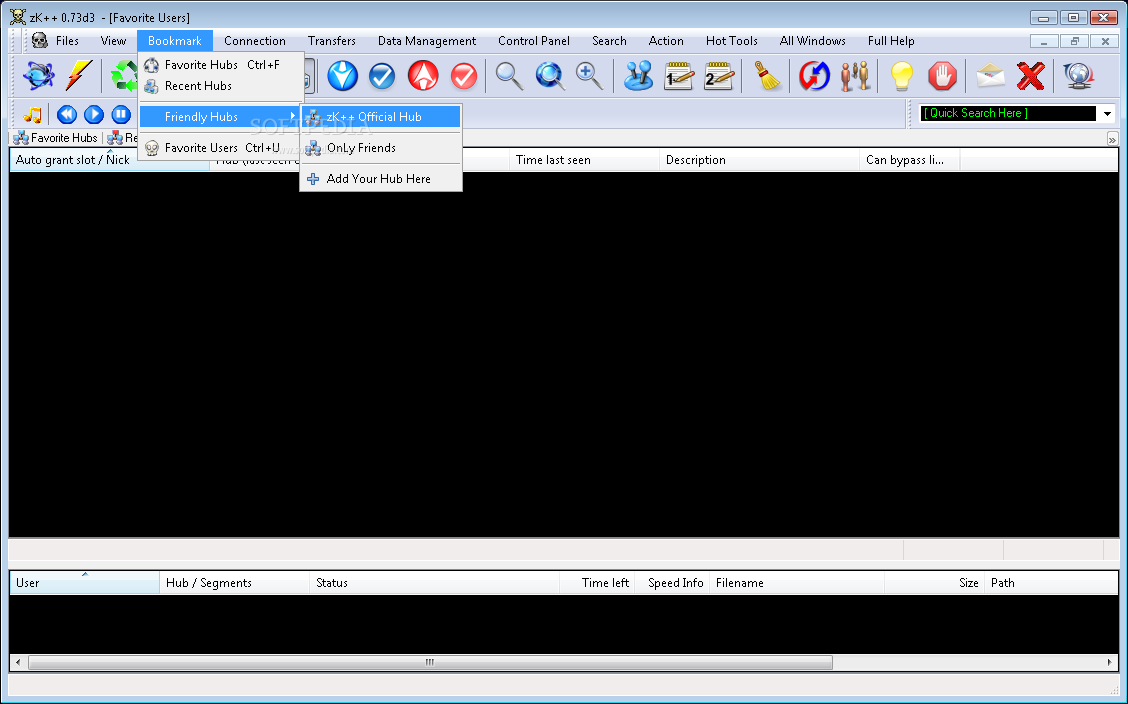Click the blue down-arrow download queue icon
The width and height of the screenshot is (1128, 704).
(342, 76)
